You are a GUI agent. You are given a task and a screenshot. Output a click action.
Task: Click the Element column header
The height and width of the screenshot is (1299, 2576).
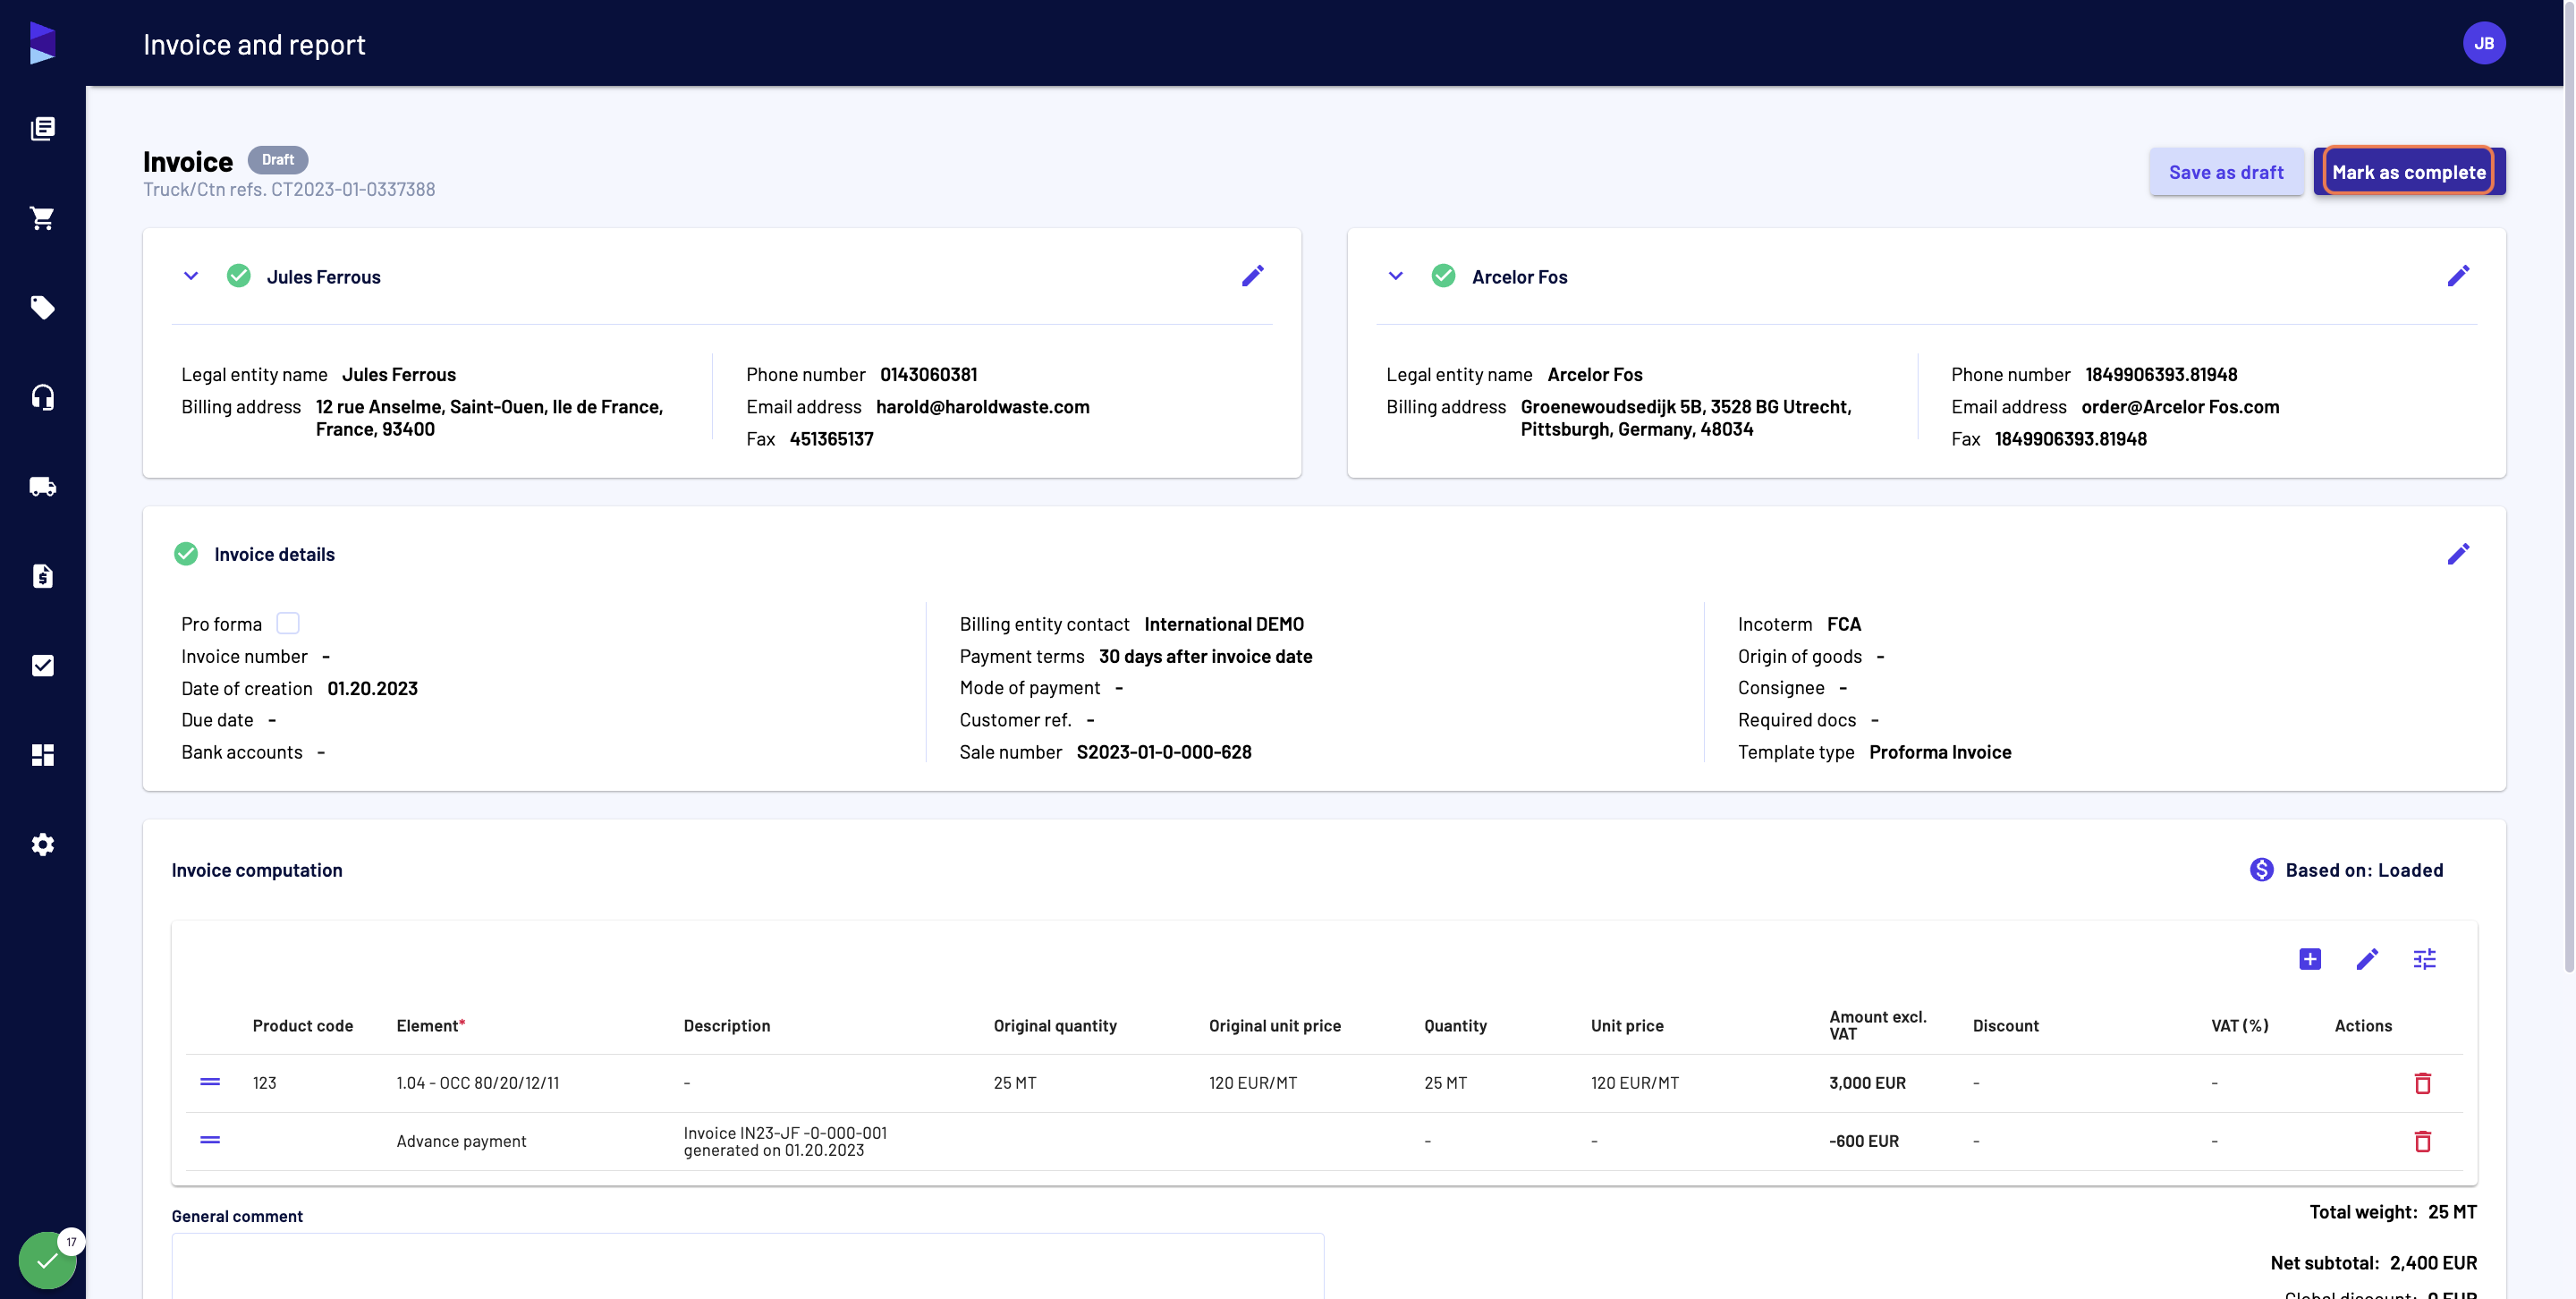coord(430,1026)
